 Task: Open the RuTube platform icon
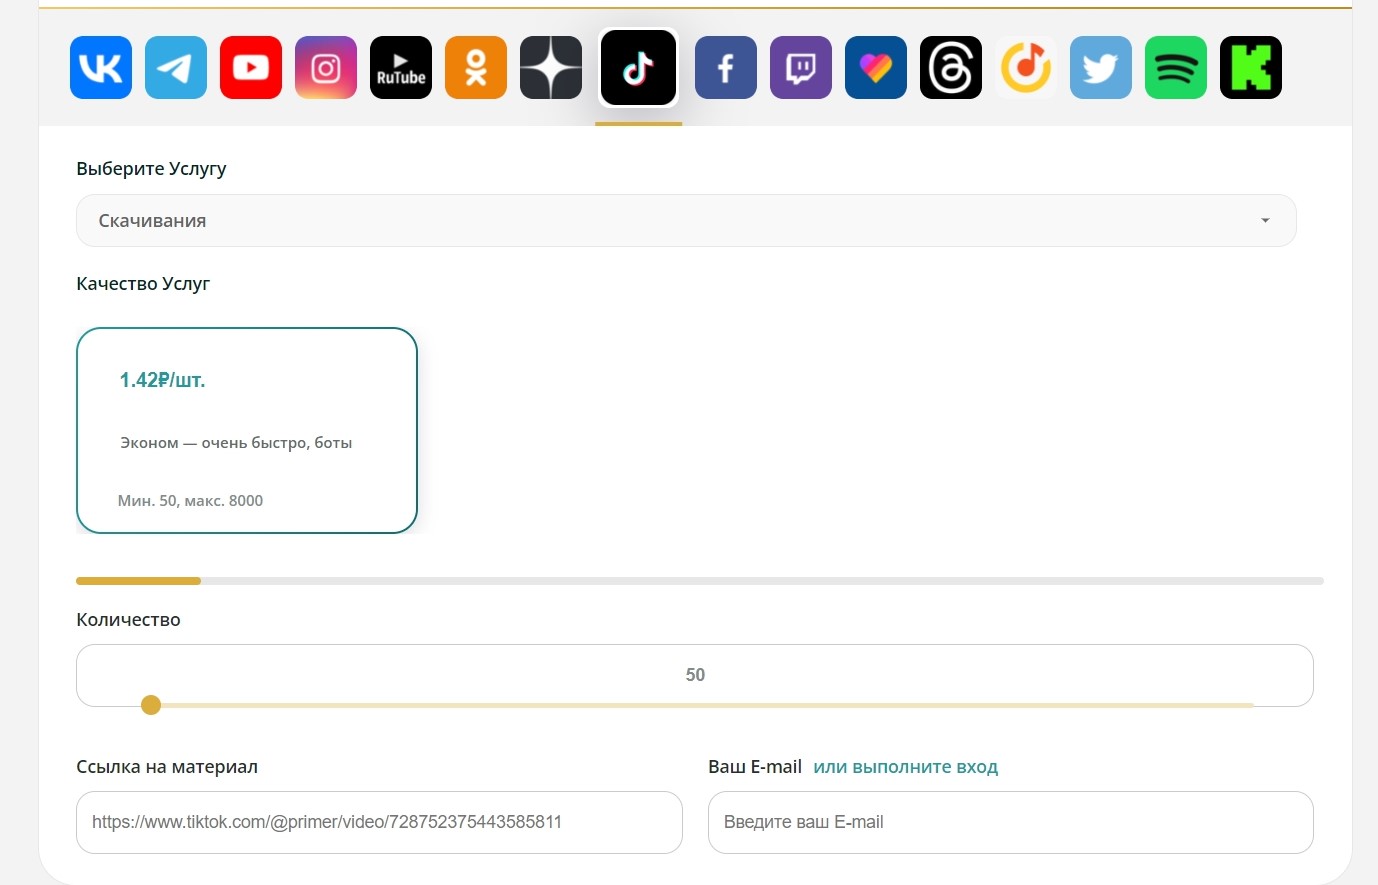[x=401, y=68]
